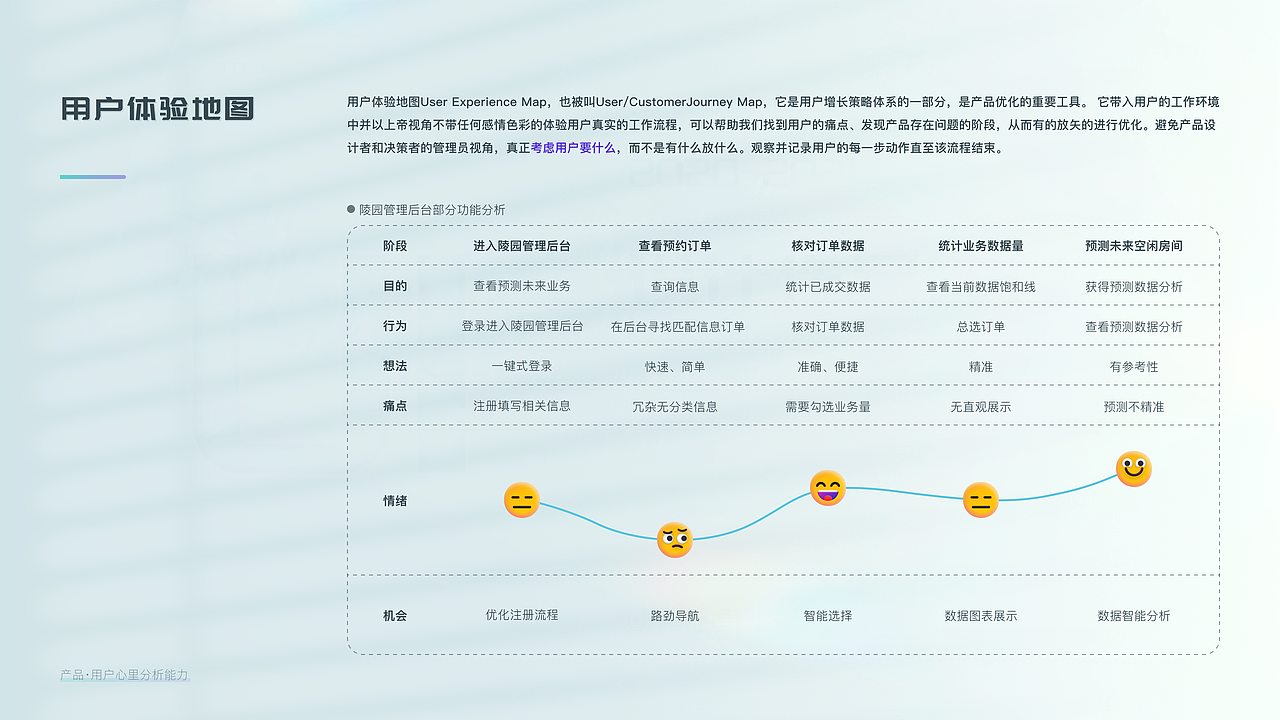Click the gradient underline bar below the title
Screen dimensions: 1280x720
coord(92,176)
